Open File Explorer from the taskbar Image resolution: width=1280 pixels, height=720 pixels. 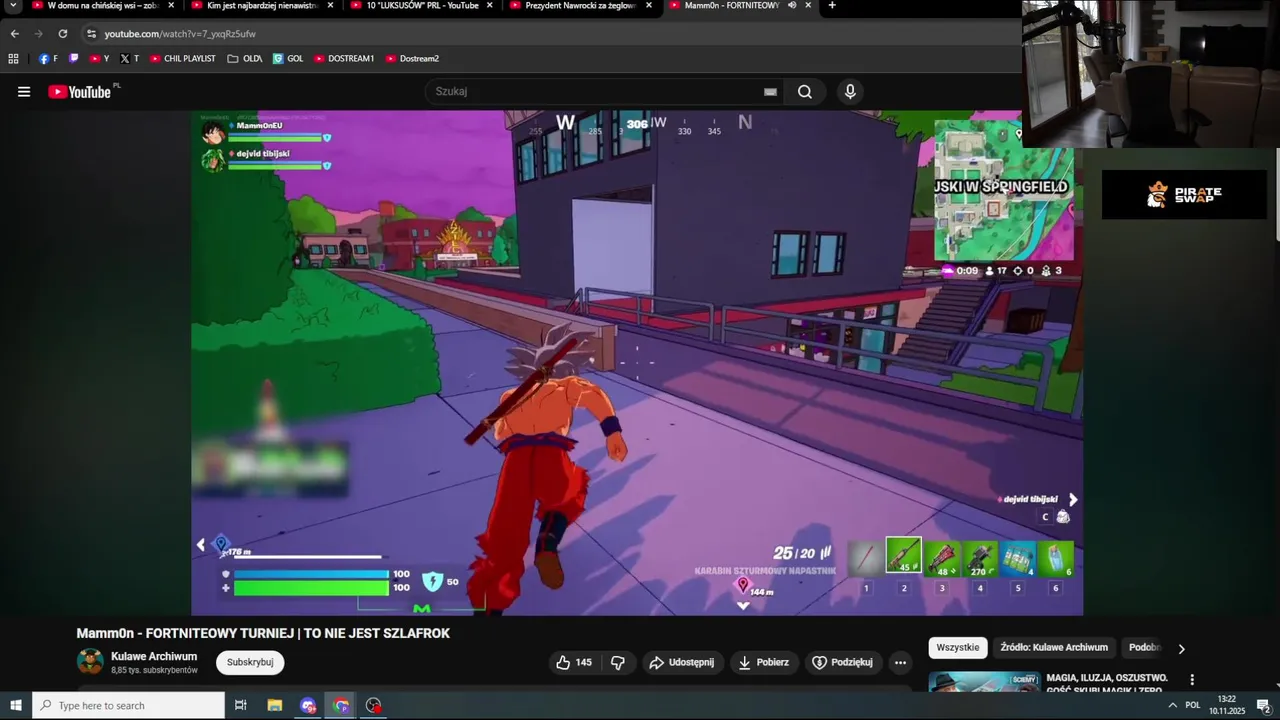click(x=275, y=705)
